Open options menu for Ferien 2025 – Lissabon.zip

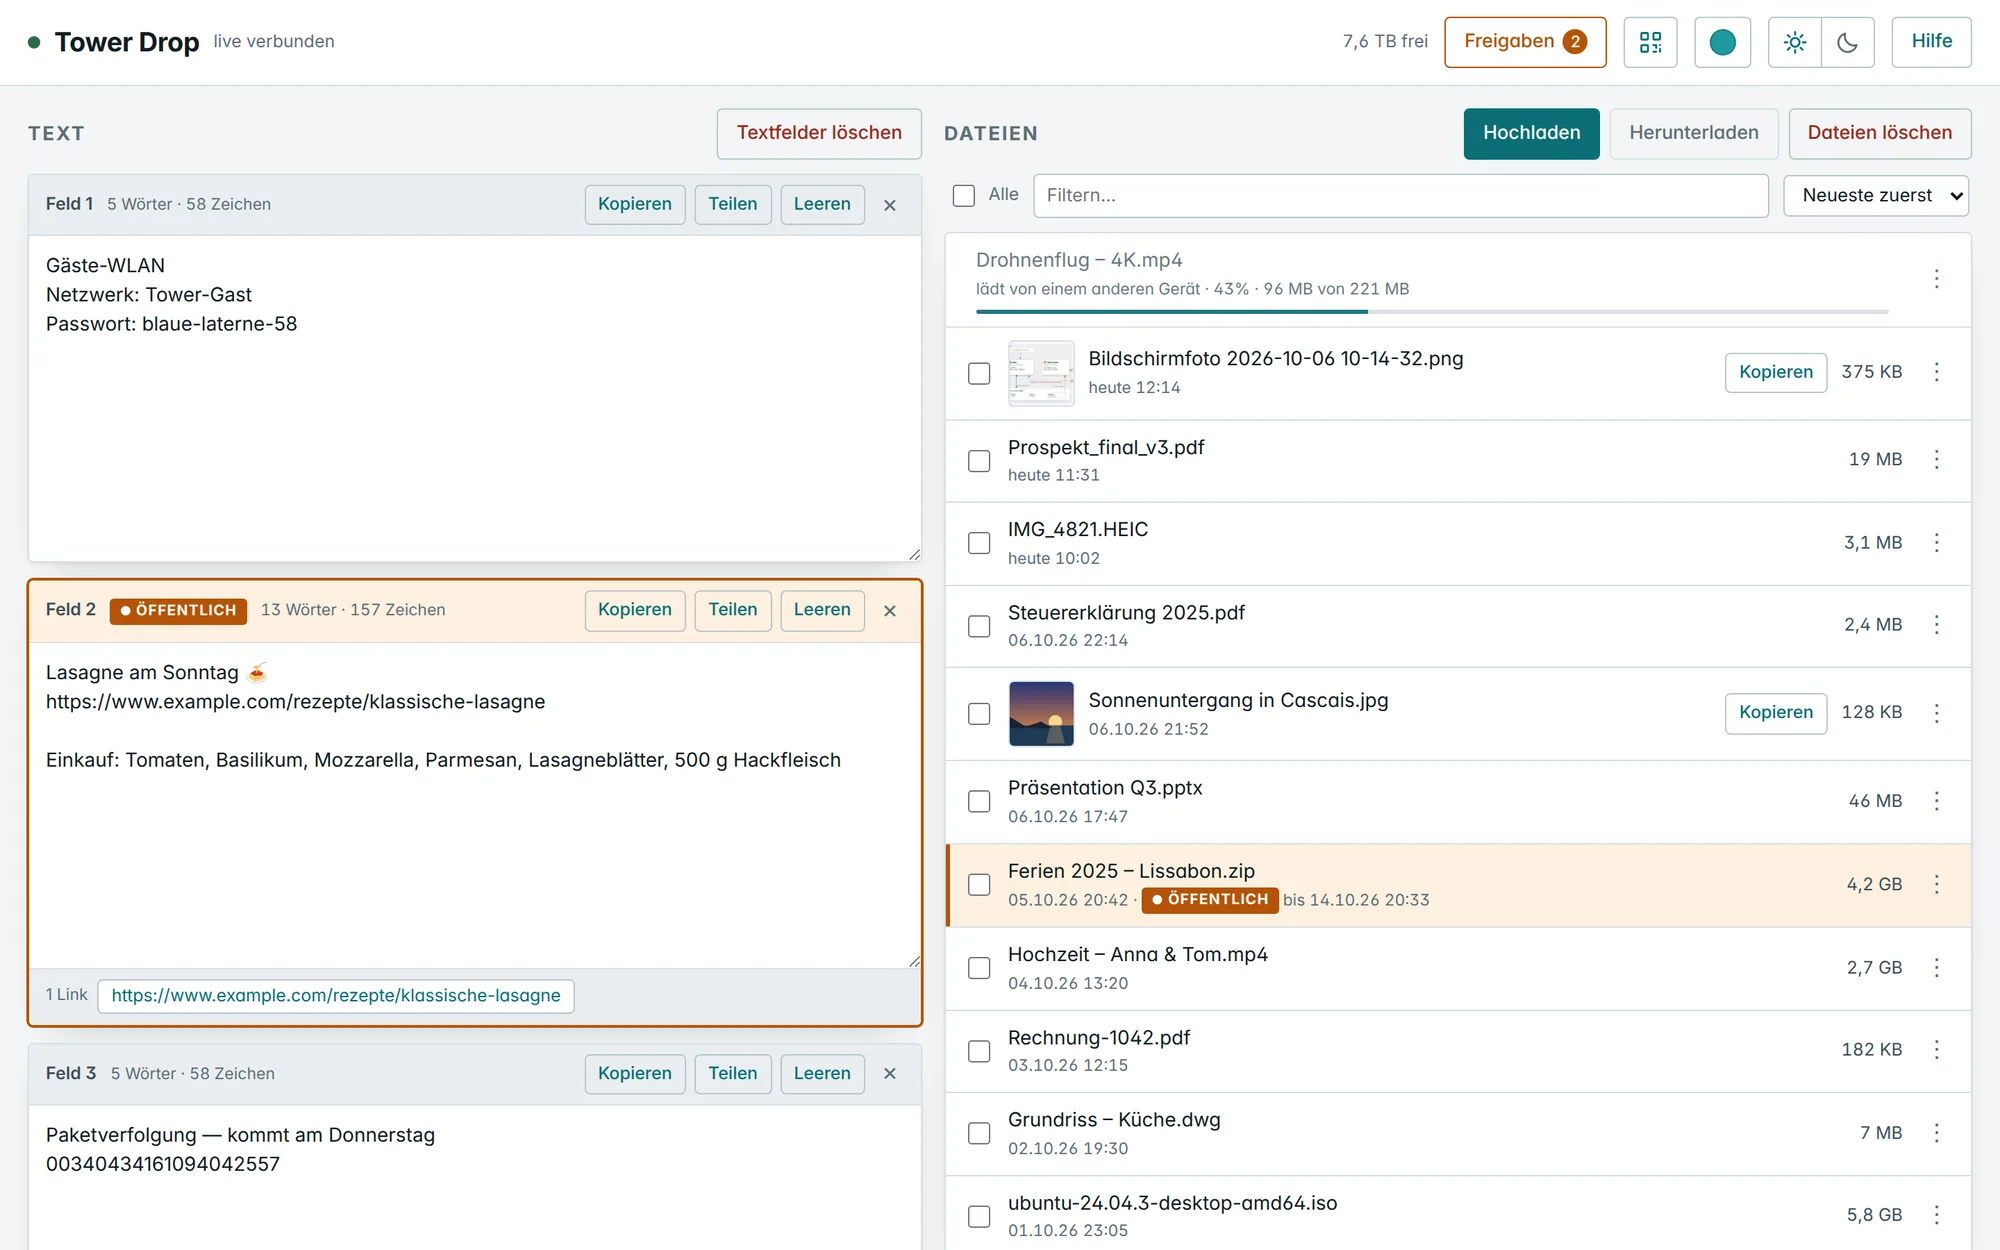pos(1937,884)
